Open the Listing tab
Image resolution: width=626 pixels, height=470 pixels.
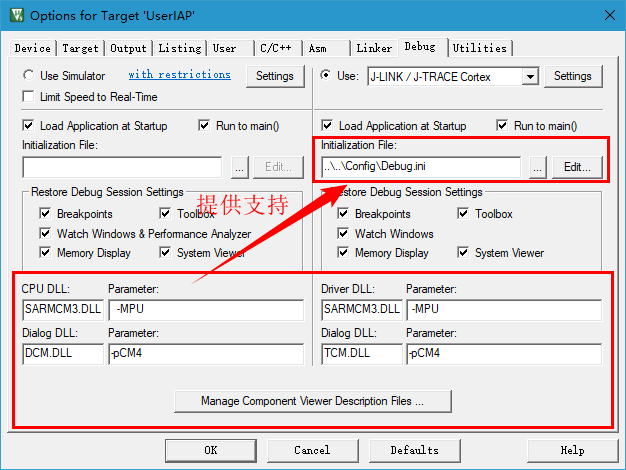(180, 48)
